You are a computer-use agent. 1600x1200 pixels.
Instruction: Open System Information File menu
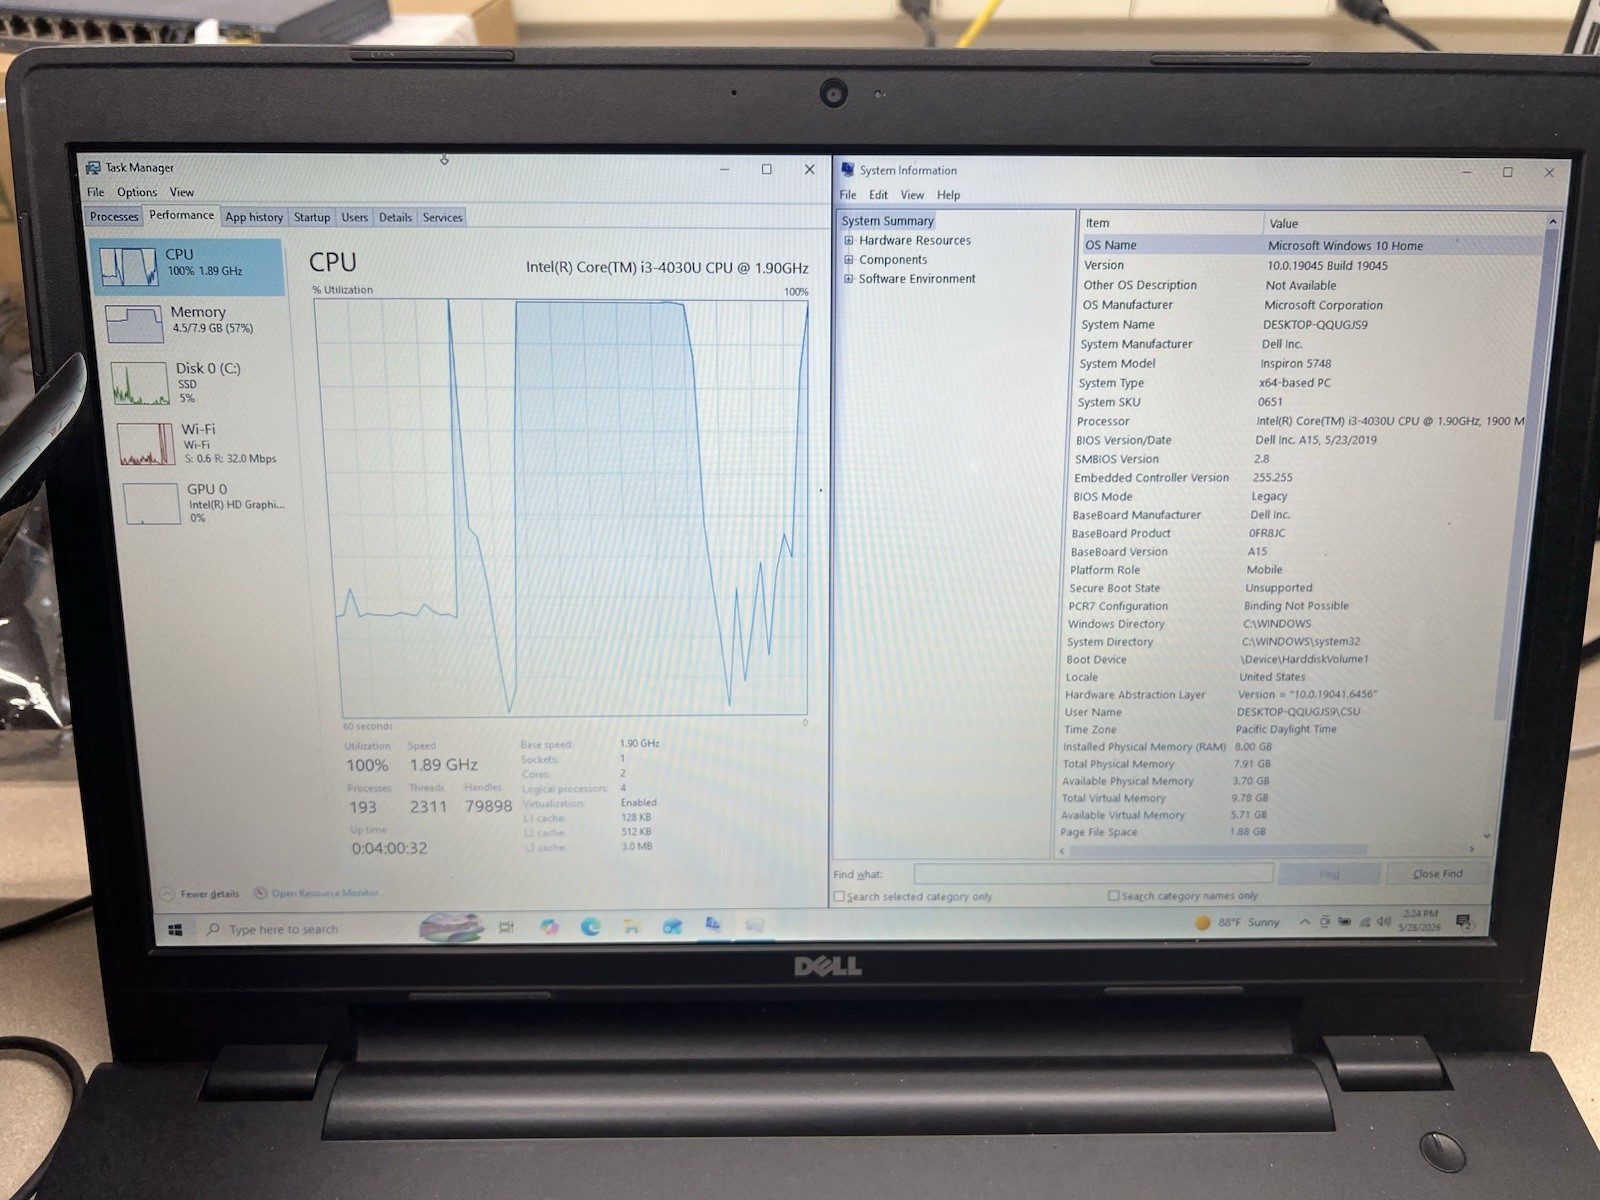pos(848,195)
